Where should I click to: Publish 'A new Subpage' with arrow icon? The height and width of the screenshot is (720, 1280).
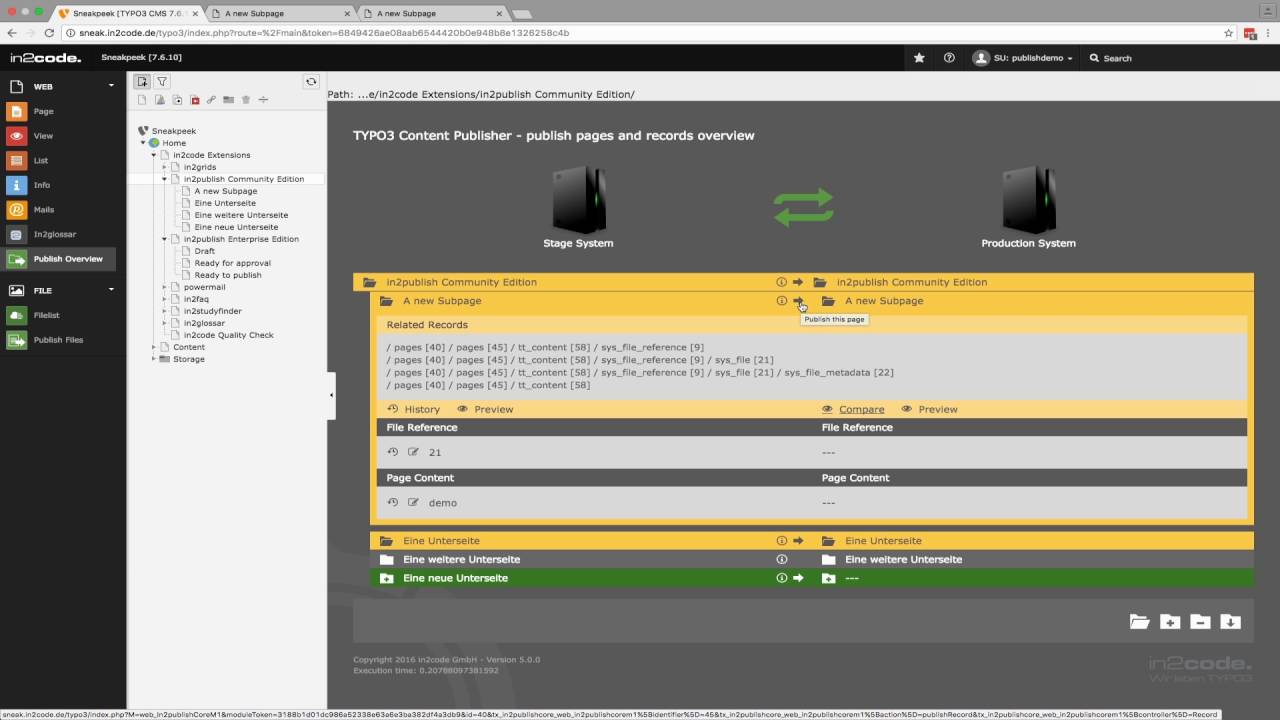coord(798,301)
